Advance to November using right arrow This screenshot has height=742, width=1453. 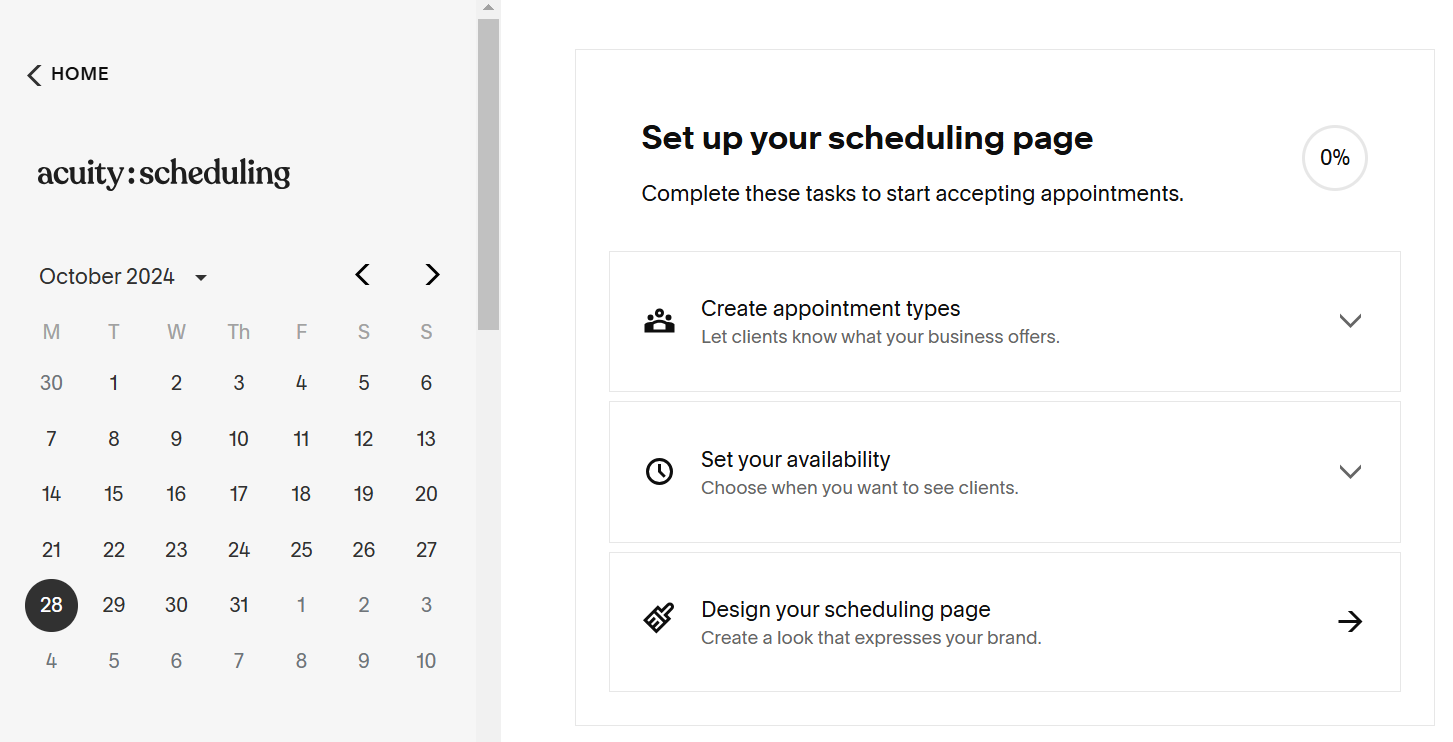(x=431, y=274)
